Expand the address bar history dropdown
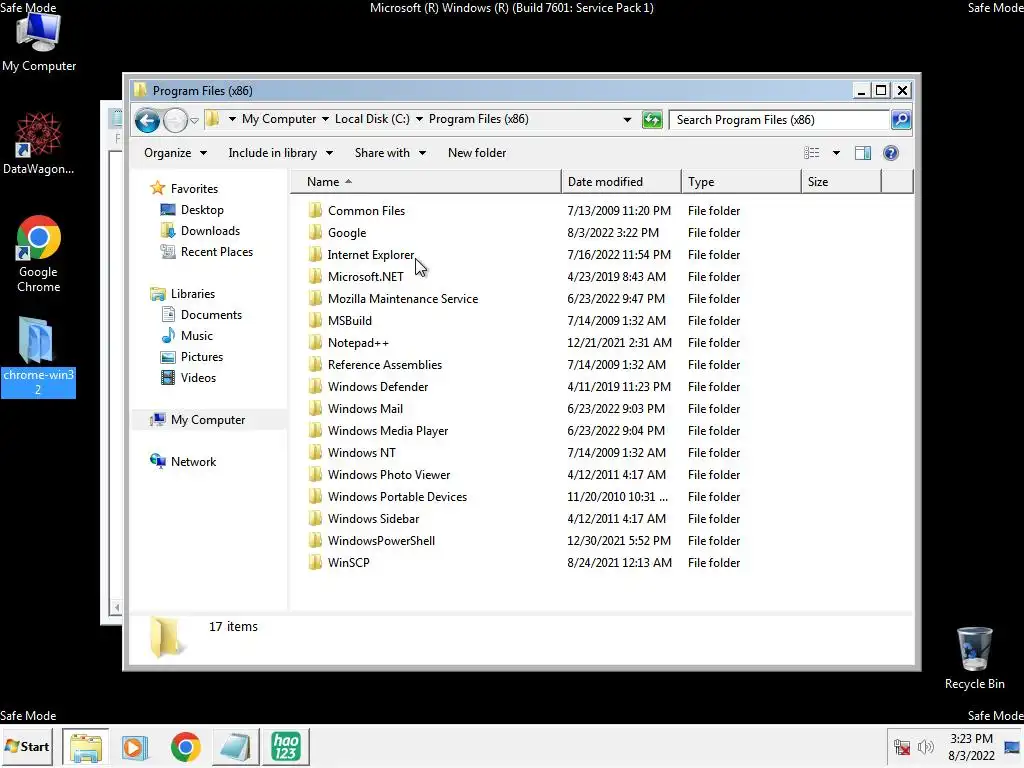The width and height of the screenshot is (1024, 768). [x=627, y=120]
